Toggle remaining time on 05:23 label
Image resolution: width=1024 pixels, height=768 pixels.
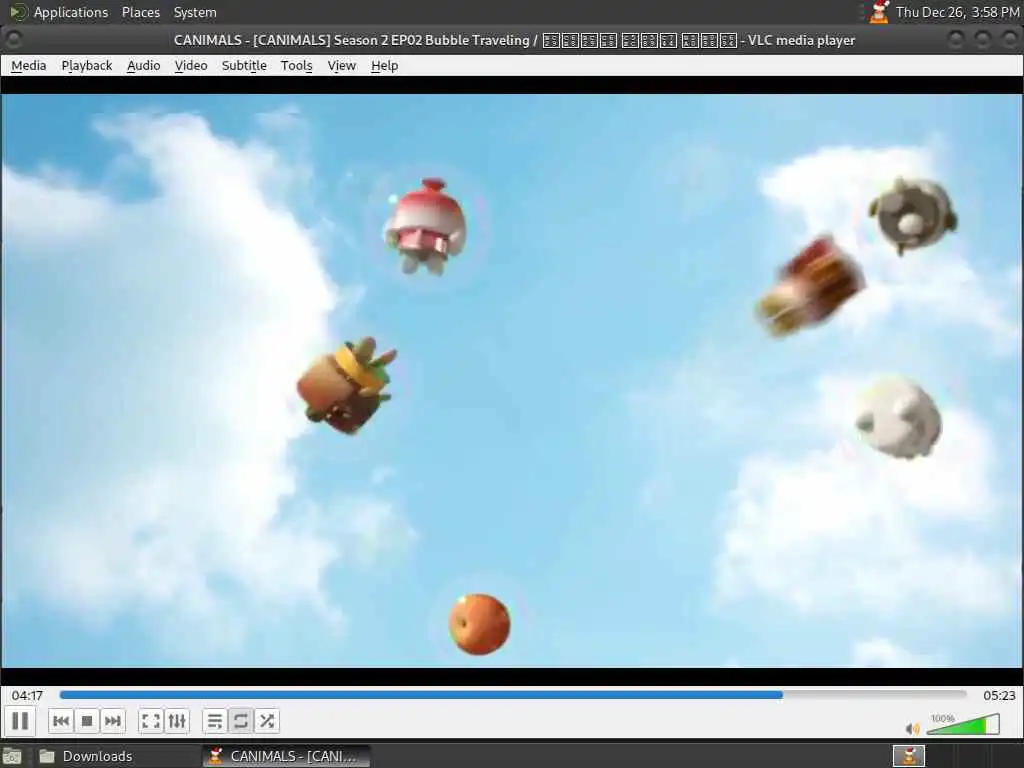pos(999,696)
